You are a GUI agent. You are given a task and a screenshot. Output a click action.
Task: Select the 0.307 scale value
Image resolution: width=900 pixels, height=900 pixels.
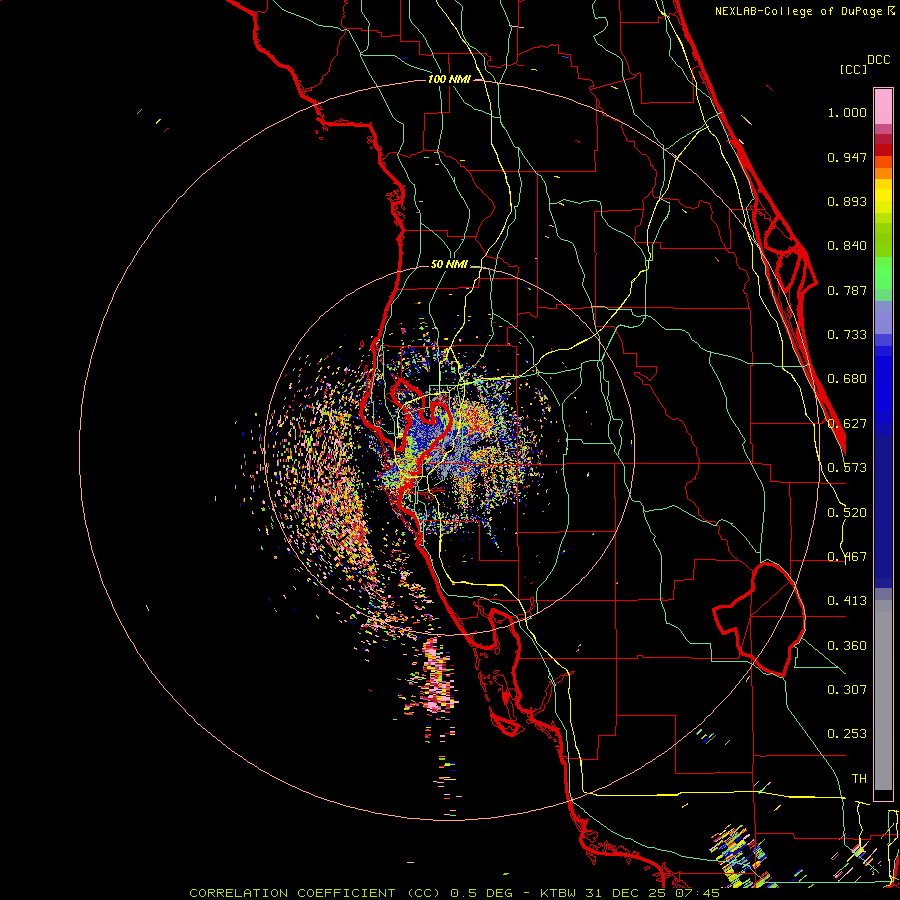click(x=847, y=690)
